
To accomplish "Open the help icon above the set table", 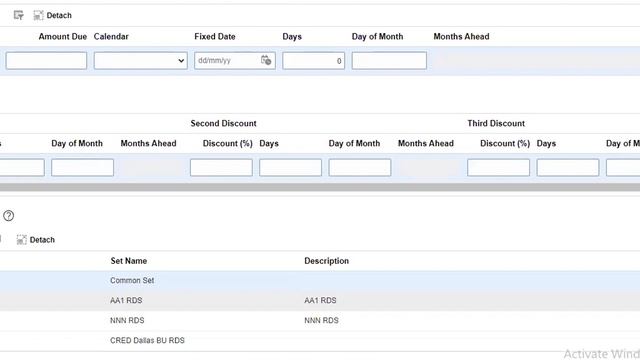I will click(x=9, y=216).
